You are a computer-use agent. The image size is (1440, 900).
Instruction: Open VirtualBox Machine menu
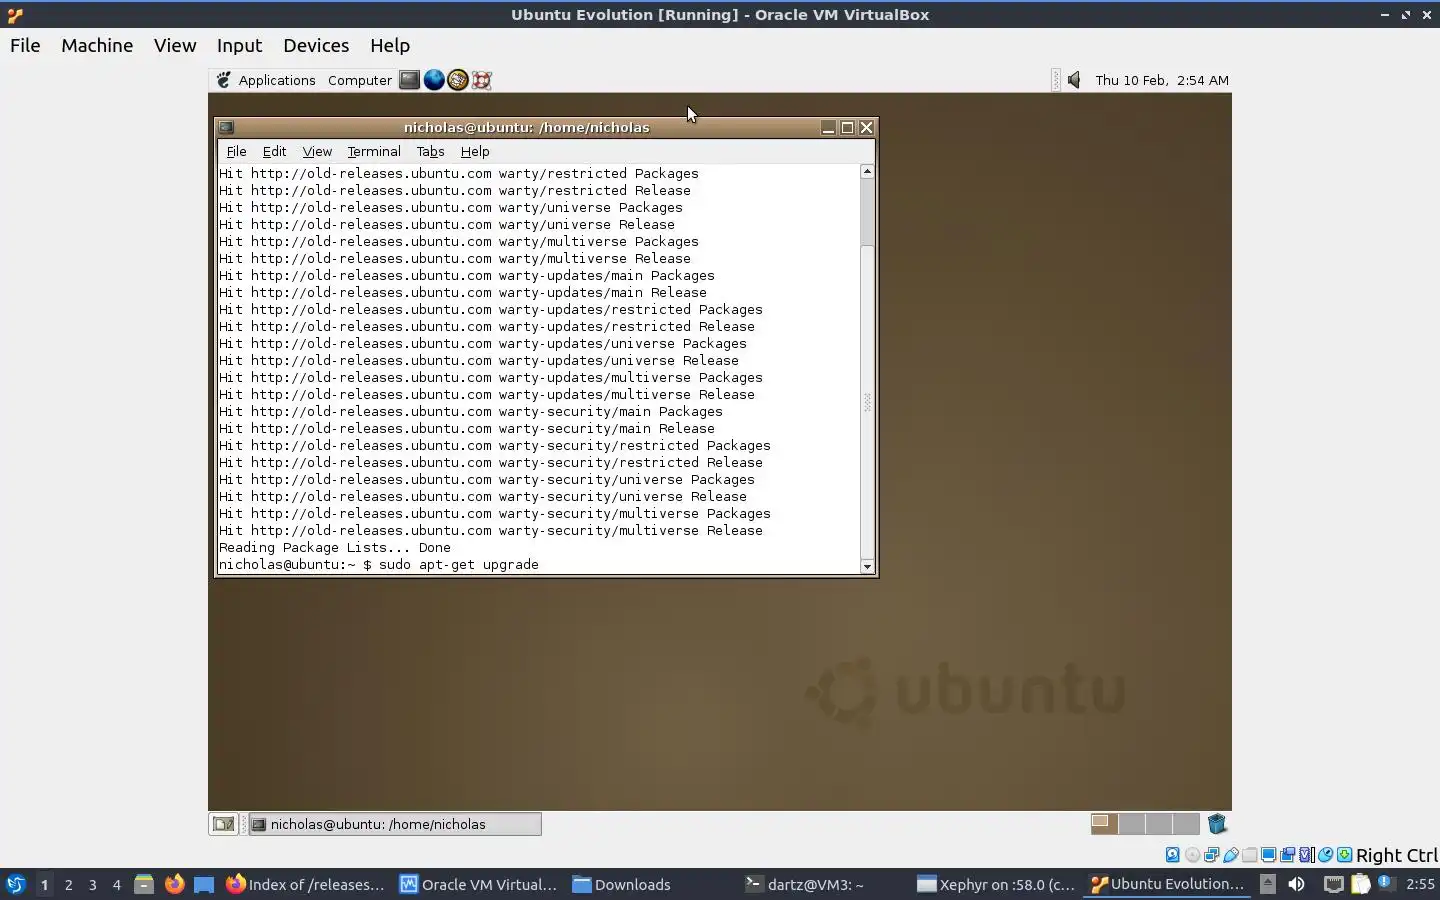pyautogui.click(x=97, y=45)
